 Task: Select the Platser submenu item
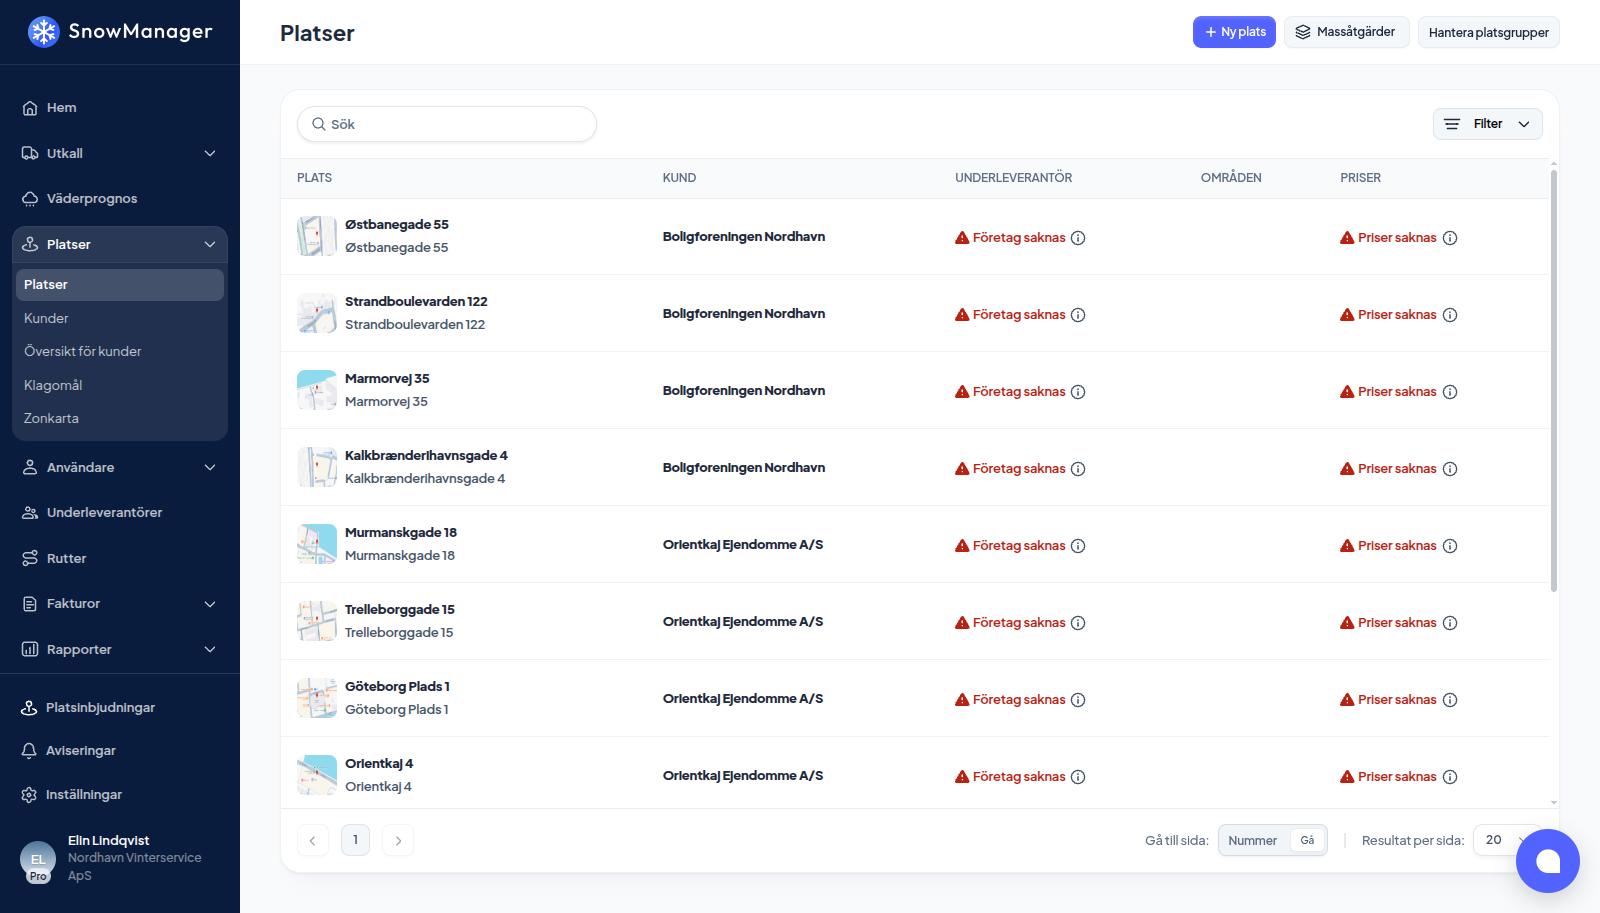click(x=120, y=285)
